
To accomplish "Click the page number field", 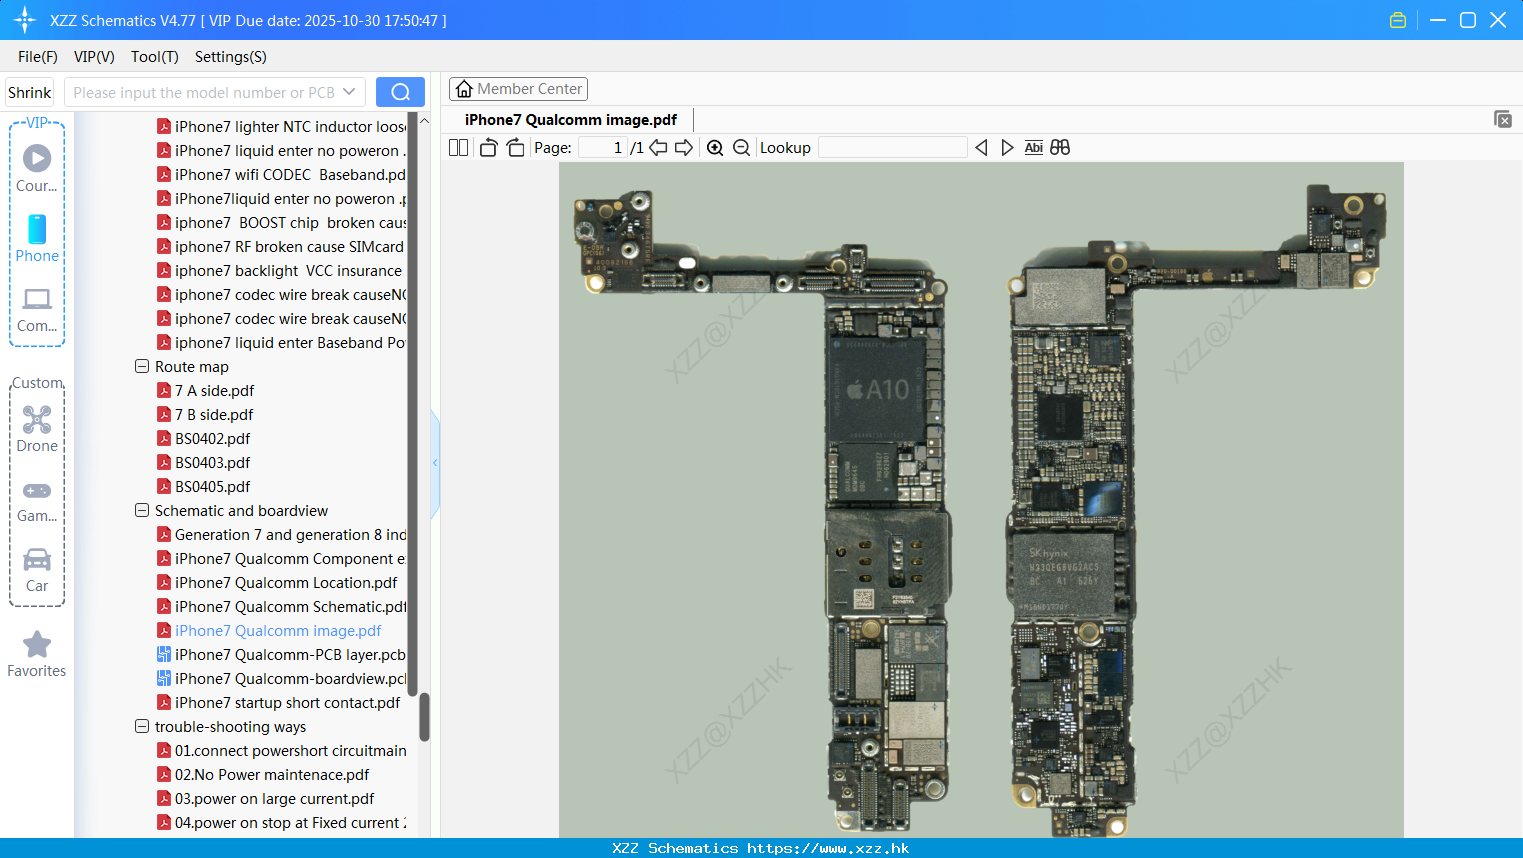I will pos(602,147).
